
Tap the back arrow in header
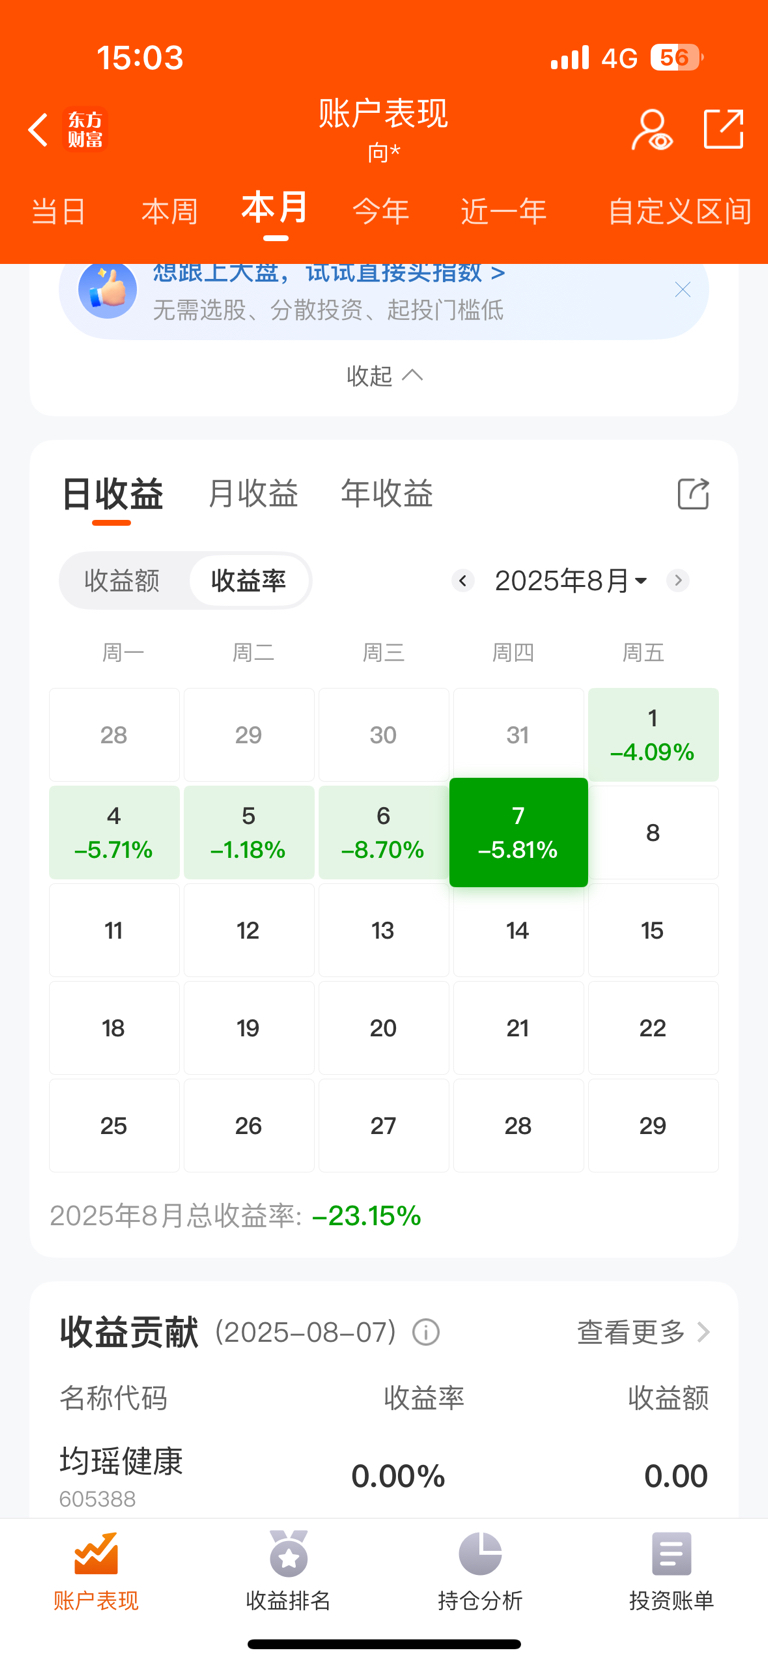pyautogui.click(x=38, y=130)
